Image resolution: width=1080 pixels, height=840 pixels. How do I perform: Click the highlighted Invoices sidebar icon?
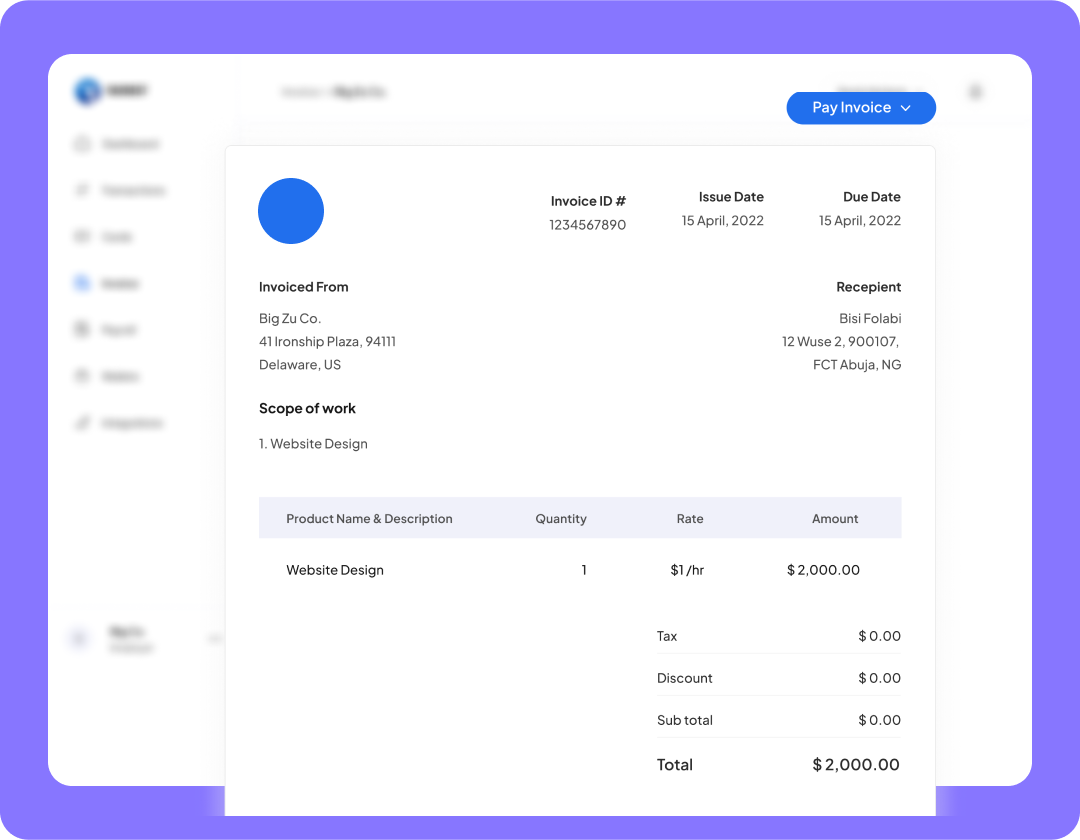pyautogui.click(x=83, y=283)
